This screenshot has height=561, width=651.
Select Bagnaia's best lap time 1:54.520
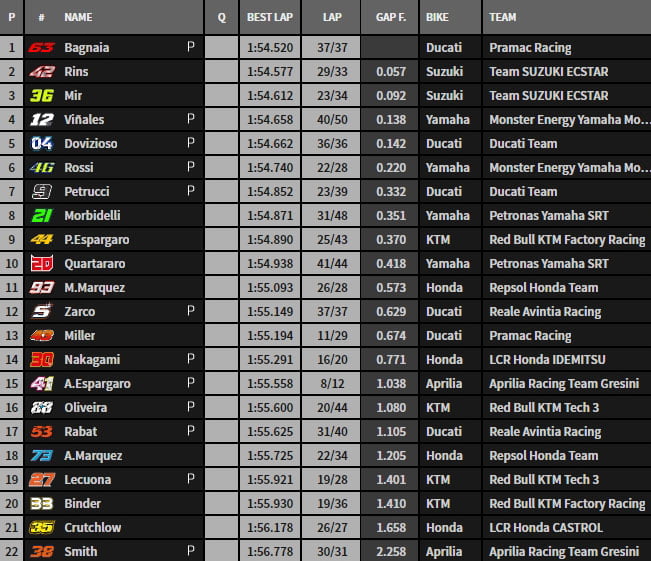click(x=270, y=48)
